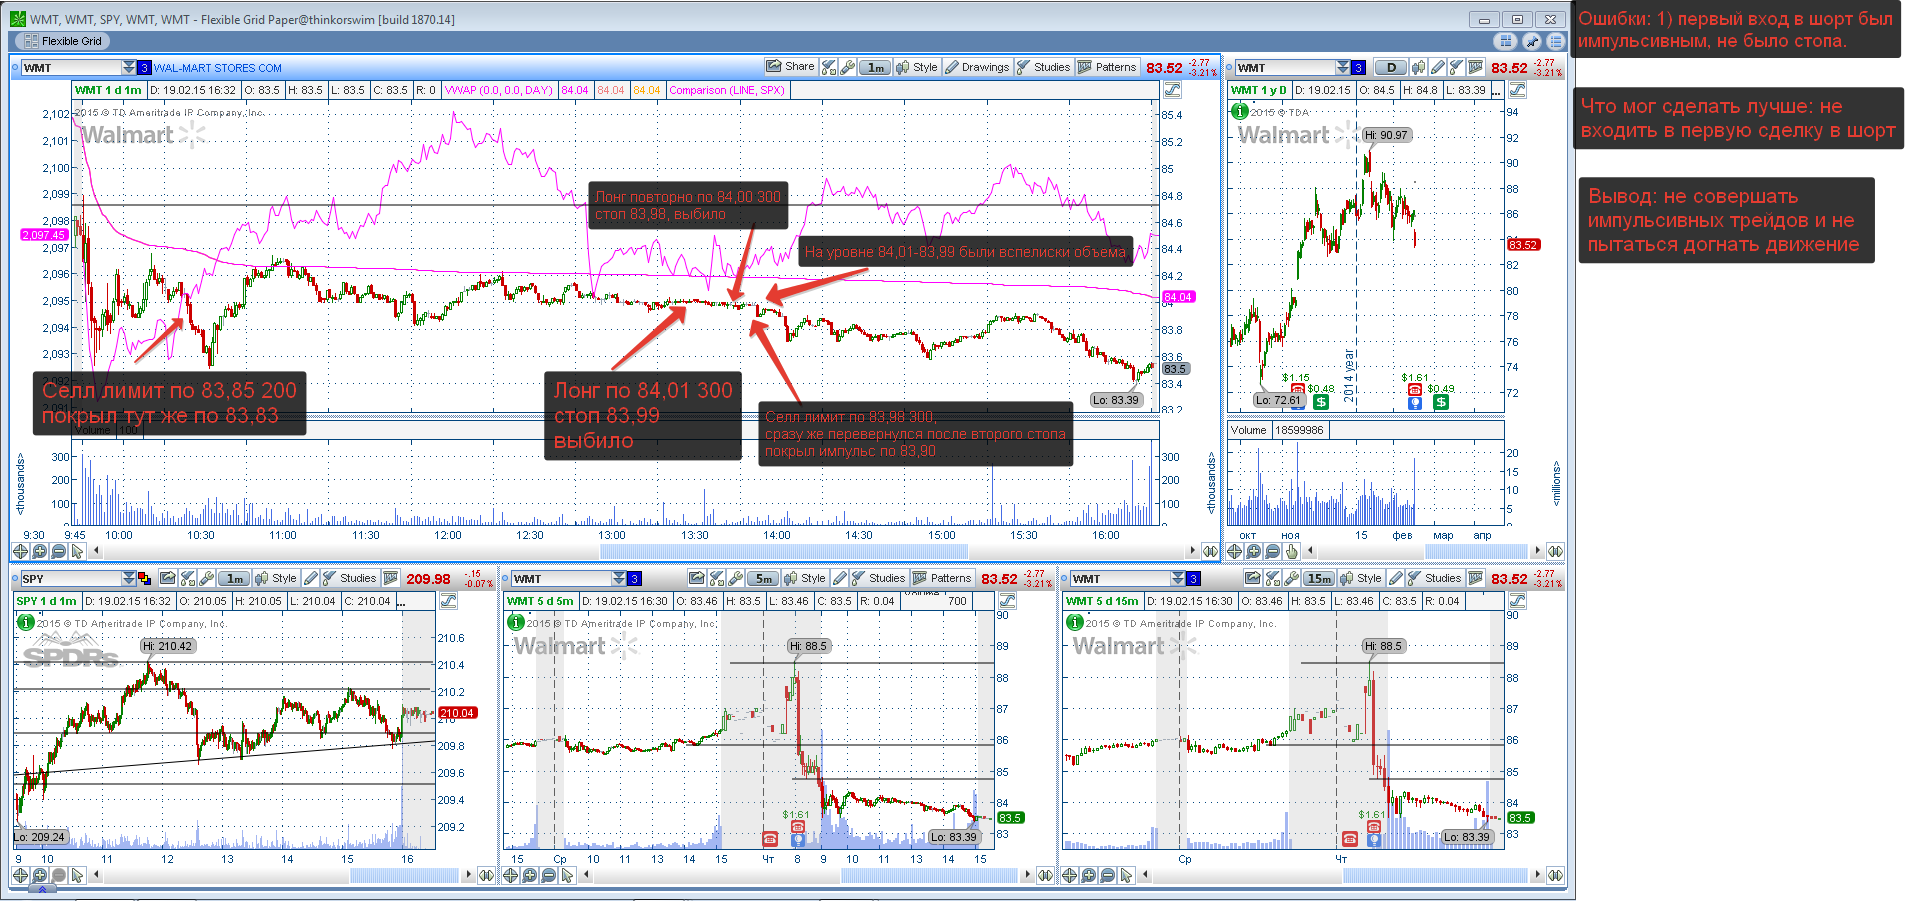Screen dimensions: 1906x901
Task: Click zoom in magnifier under daily chart
Action: (1253, 551)
